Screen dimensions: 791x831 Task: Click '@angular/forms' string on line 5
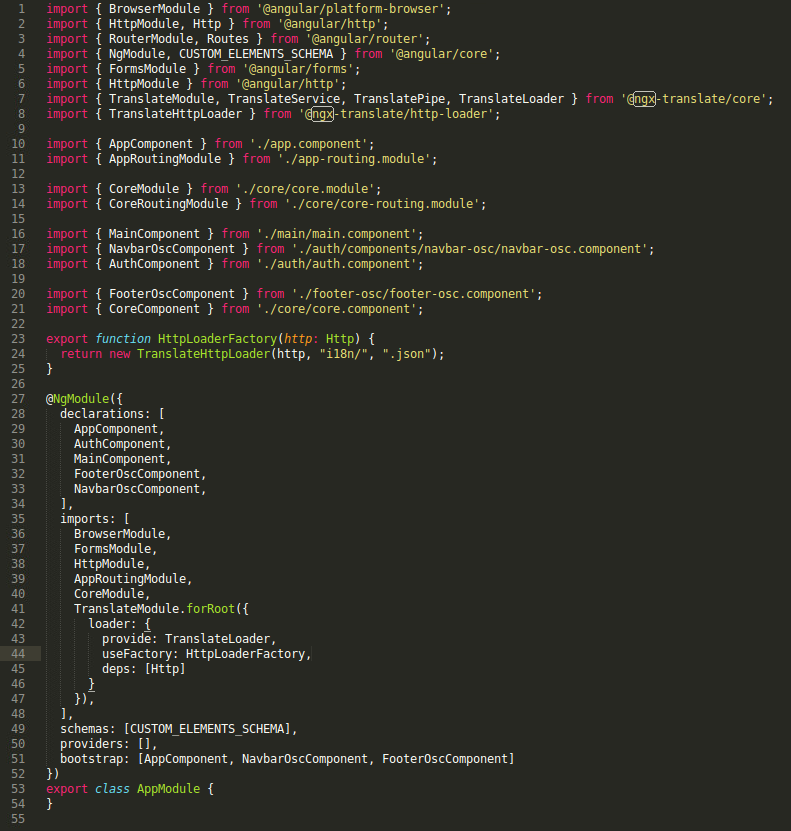coord(298,69)
